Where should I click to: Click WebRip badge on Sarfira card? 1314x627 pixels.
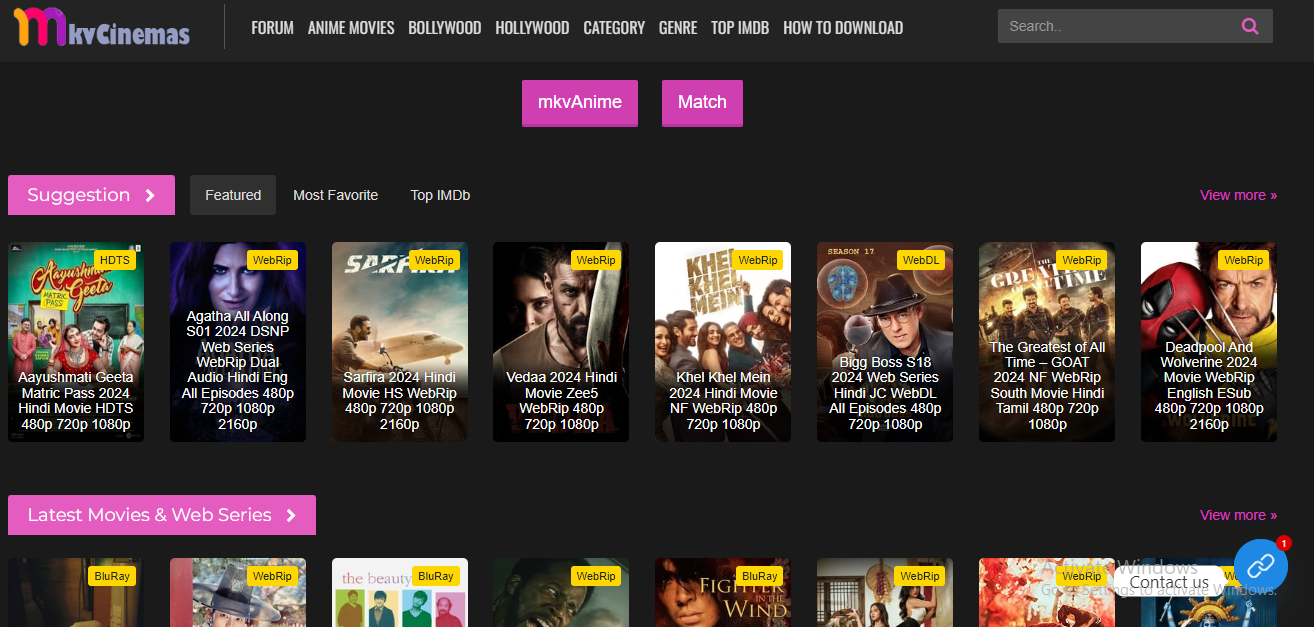[x=434, y=260]
